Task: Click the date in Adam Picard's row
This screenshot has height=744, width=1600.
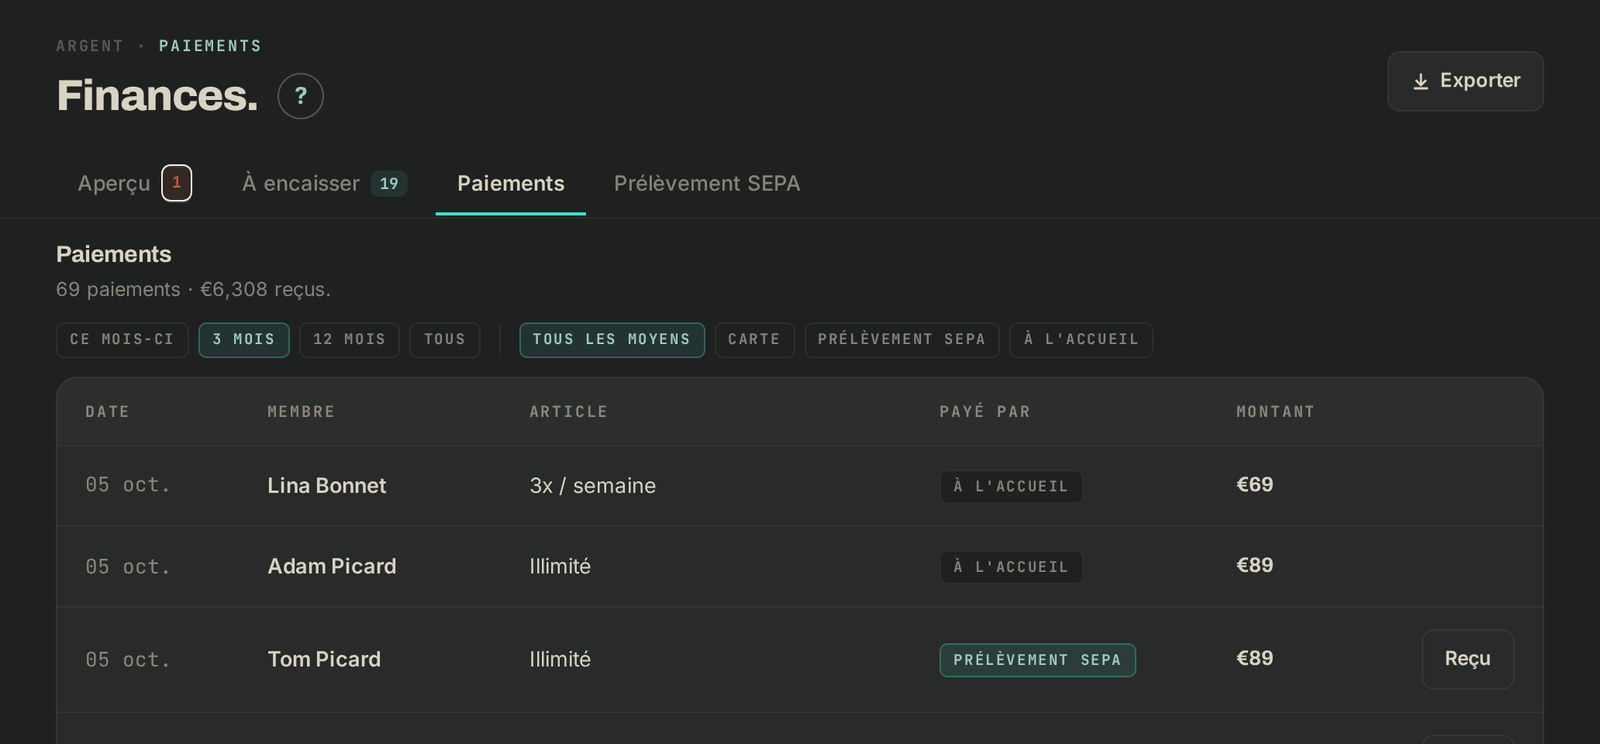Action: pyautogui.click(x=128, y=567)
